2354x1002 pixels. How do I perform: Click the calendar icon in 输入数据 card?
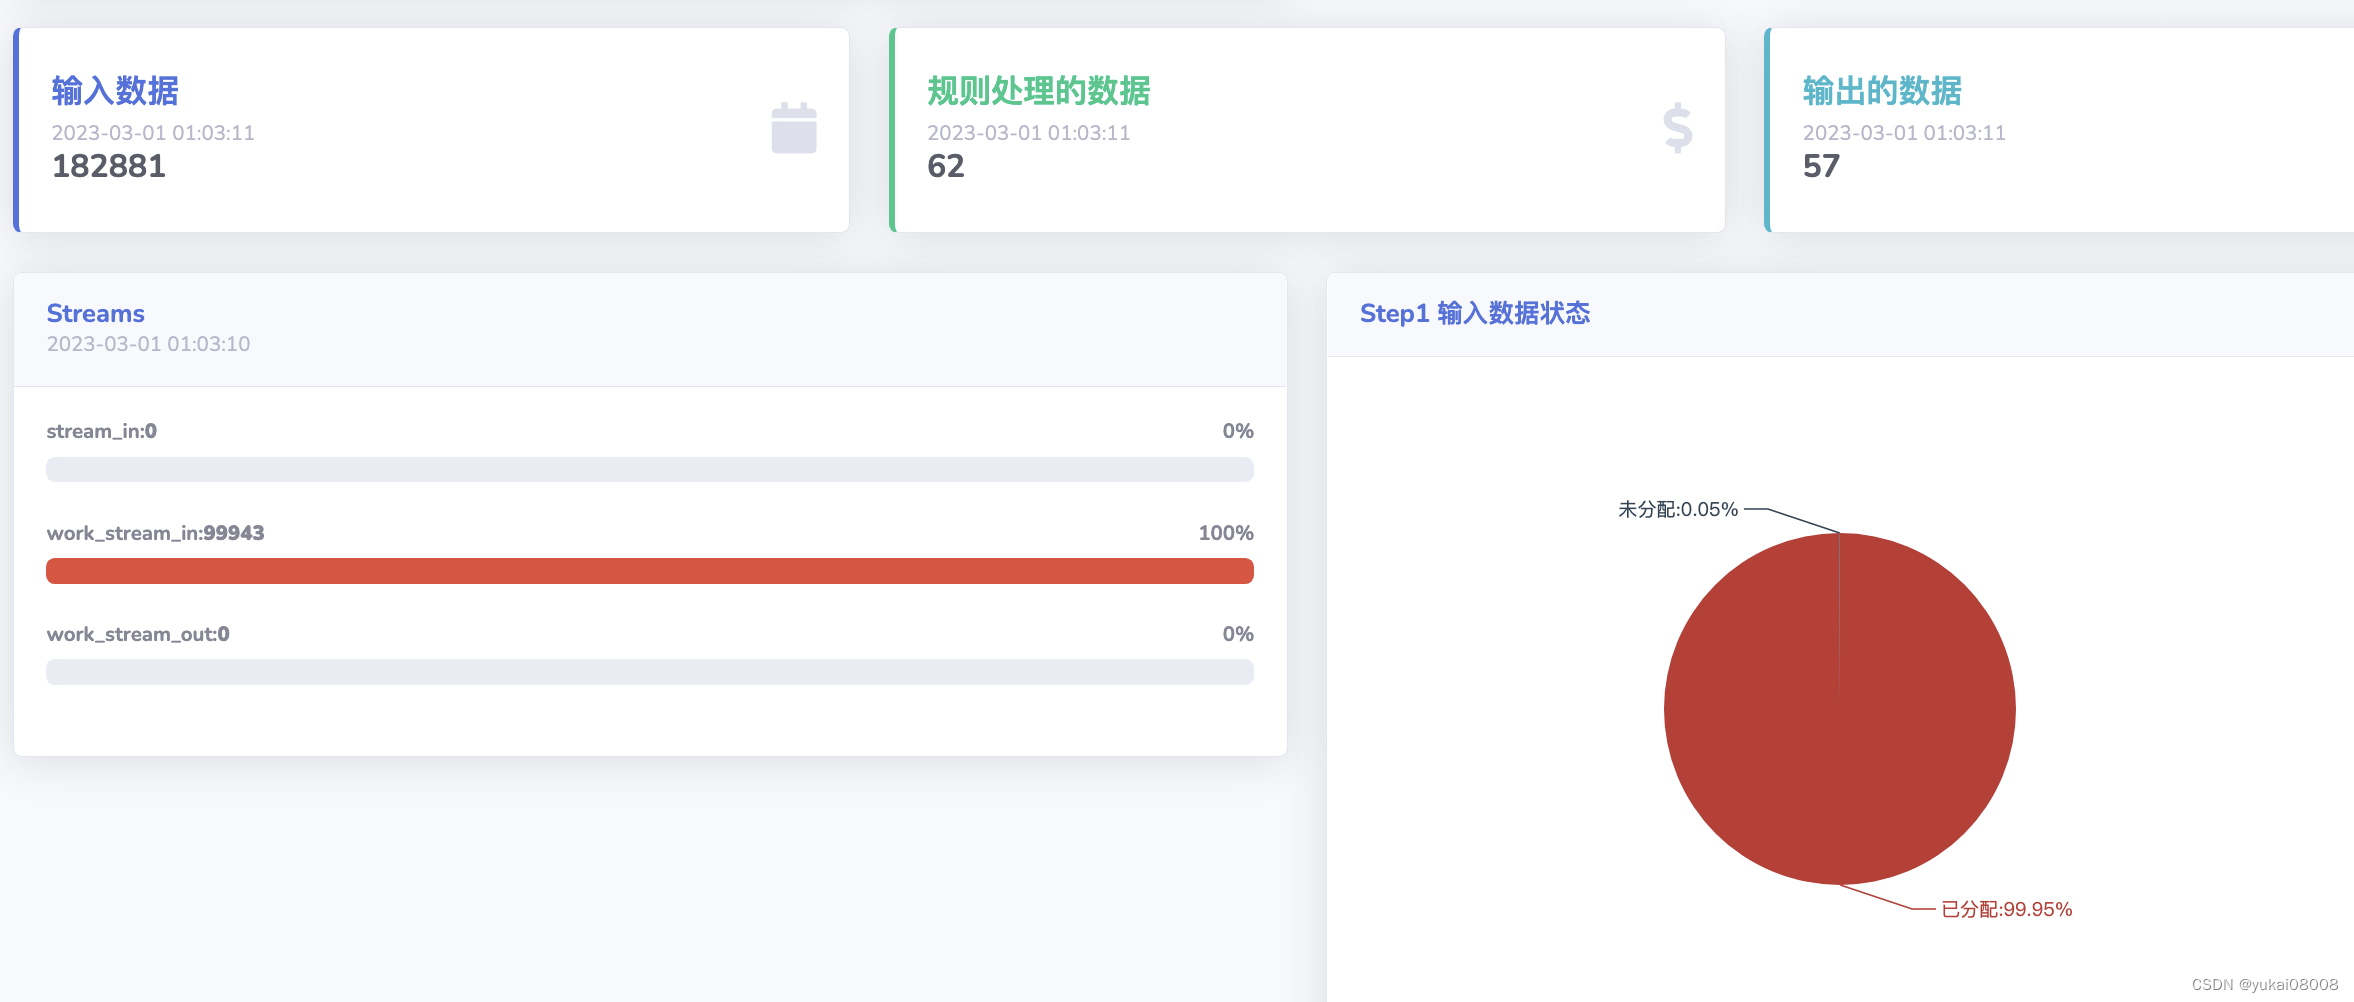(x=794, y=128)
